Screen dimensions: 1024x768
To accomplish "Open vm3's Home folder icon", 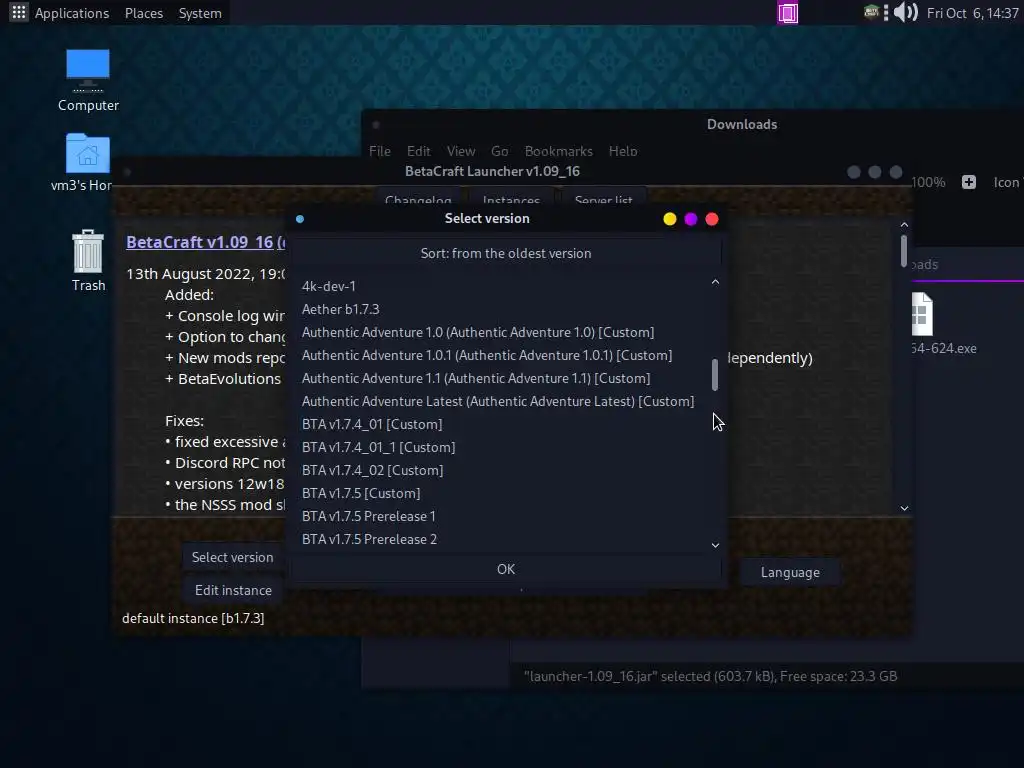I will 88,154.
